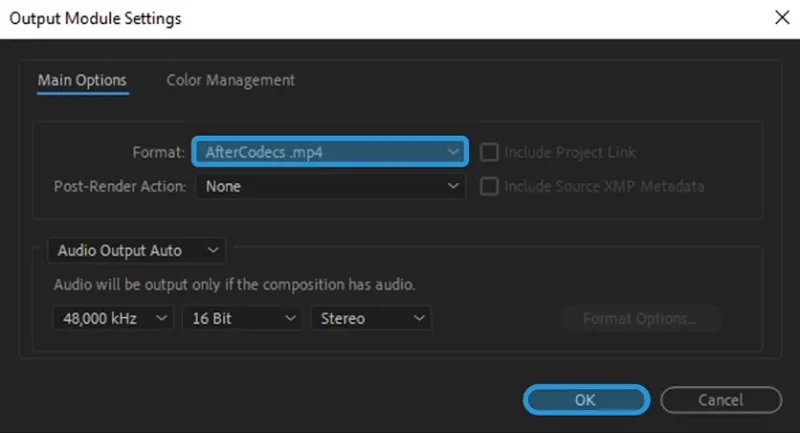800x433 pixels.
Task: Enable the Include Project Link checkbox
Action: 489,152
